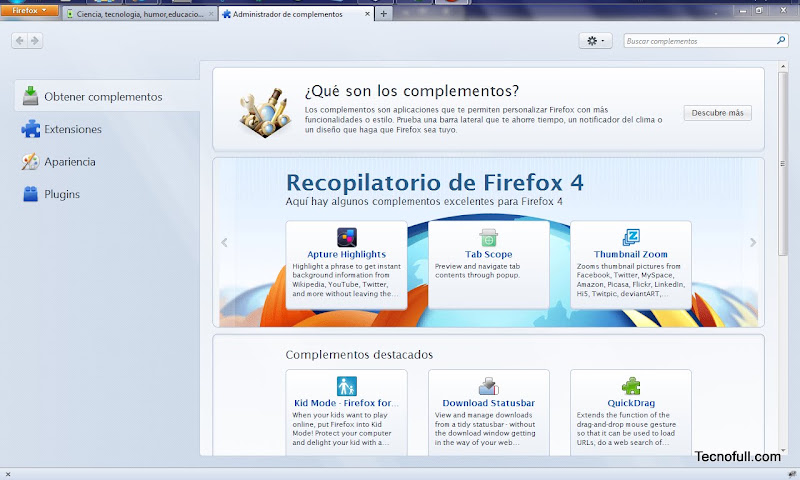This screenshot has height=480, width=800.
Task: Select the Administrador de complementos tab
Action: [x=296, y=14]
